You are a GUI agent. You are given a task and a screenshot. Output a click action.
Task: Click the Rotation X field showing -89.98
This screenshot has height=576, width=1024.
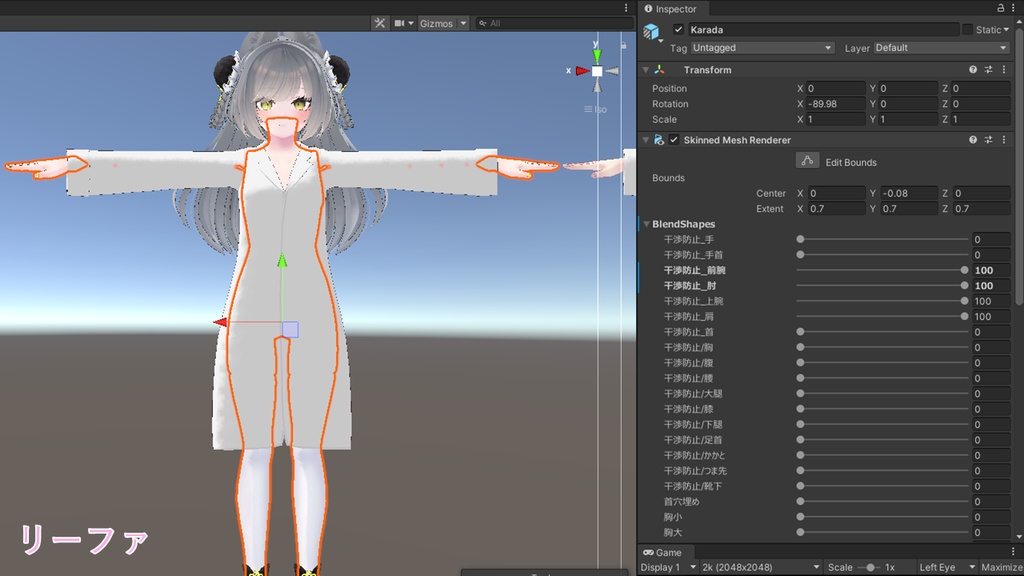tap(835, 104)
